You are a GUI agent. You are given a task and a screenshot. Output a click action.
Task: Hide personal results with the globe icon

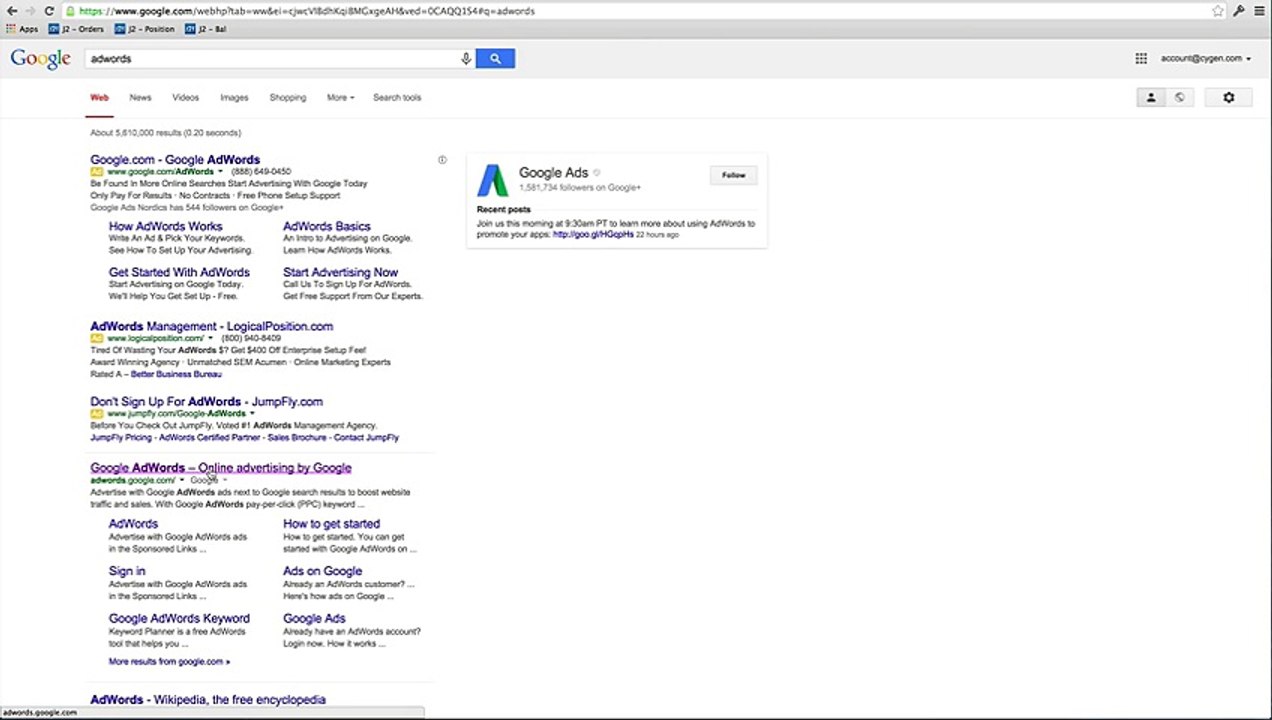pyautogui.click(x=1179, y=97)
